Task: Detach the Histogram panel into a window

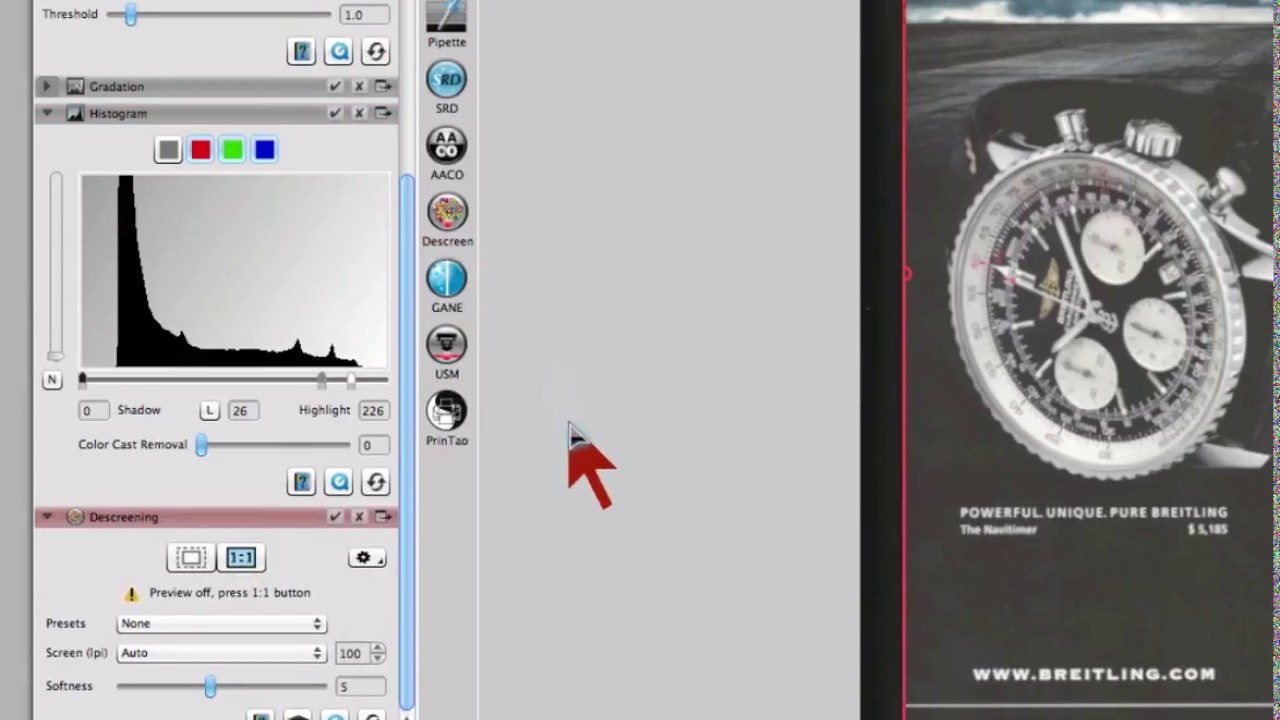Action: [x=383, y=113]
